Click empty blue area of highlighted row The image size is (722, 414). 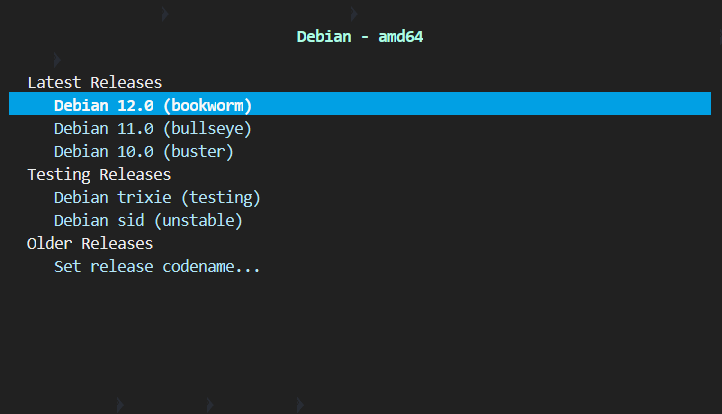click(480, 105)
